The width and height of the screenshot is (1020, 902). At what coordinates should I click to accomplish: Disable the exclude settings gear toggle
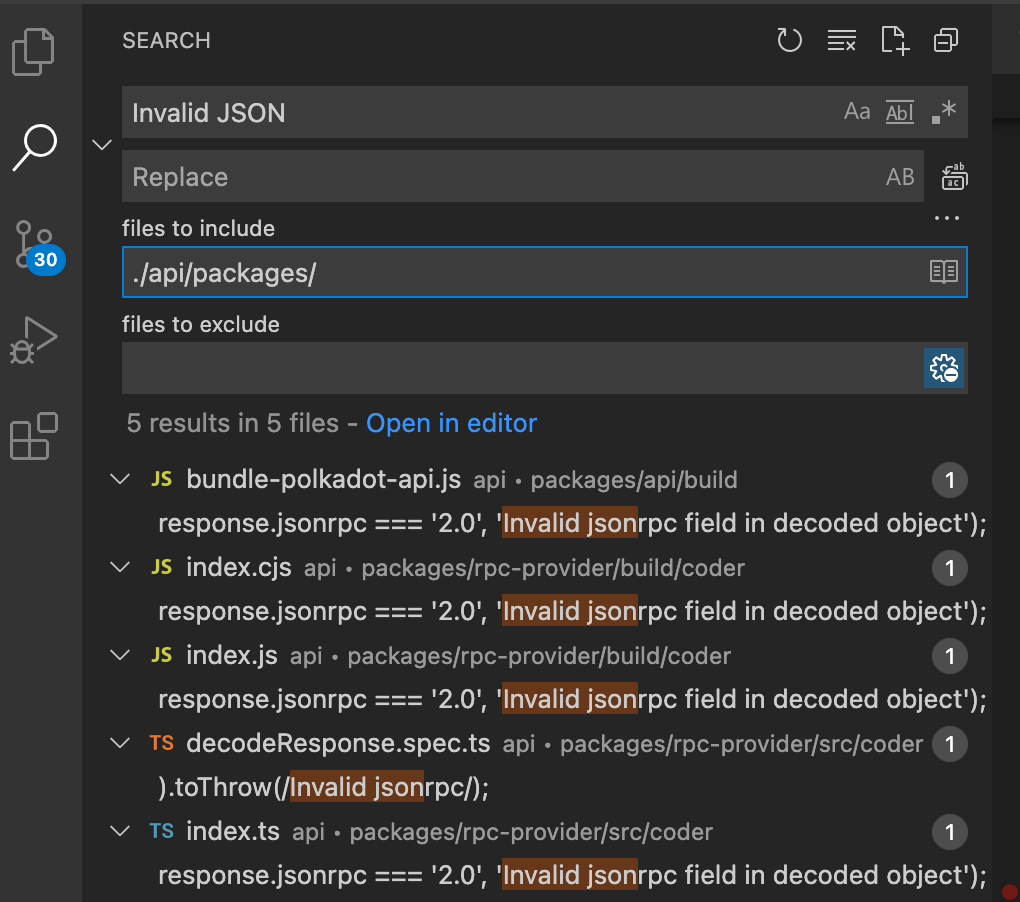(x=943, y=367)
